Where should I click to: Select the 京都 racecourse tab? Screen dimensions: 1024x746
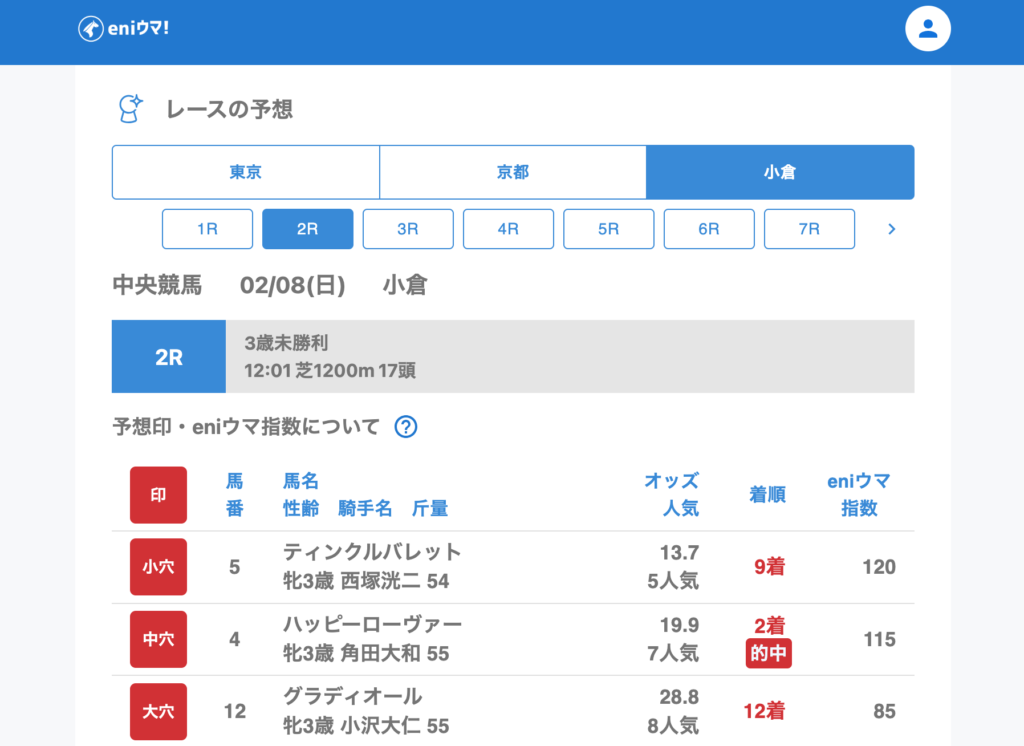click(x=513, y=172)
